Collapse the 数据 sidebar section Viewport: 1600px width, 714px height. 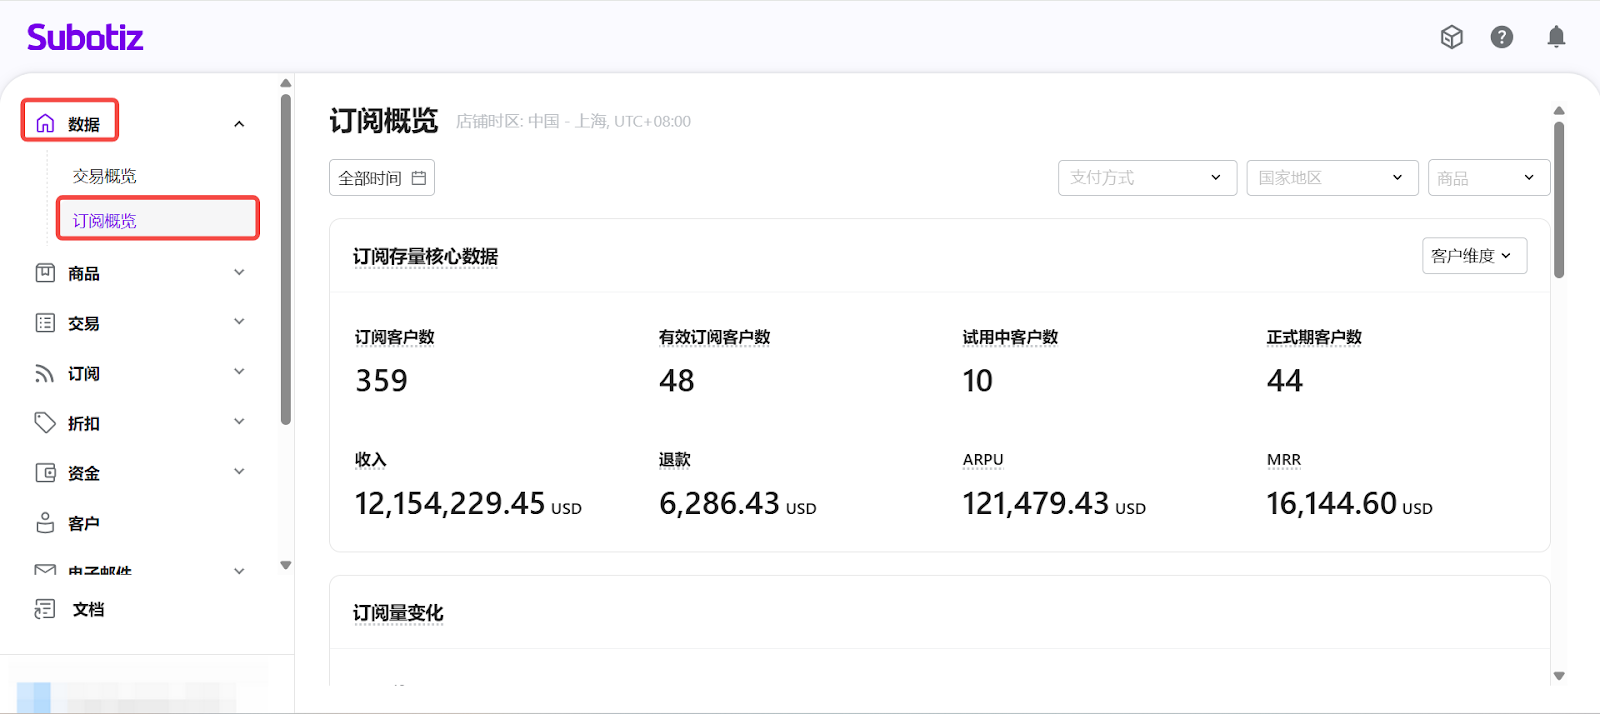coord(239,124)
